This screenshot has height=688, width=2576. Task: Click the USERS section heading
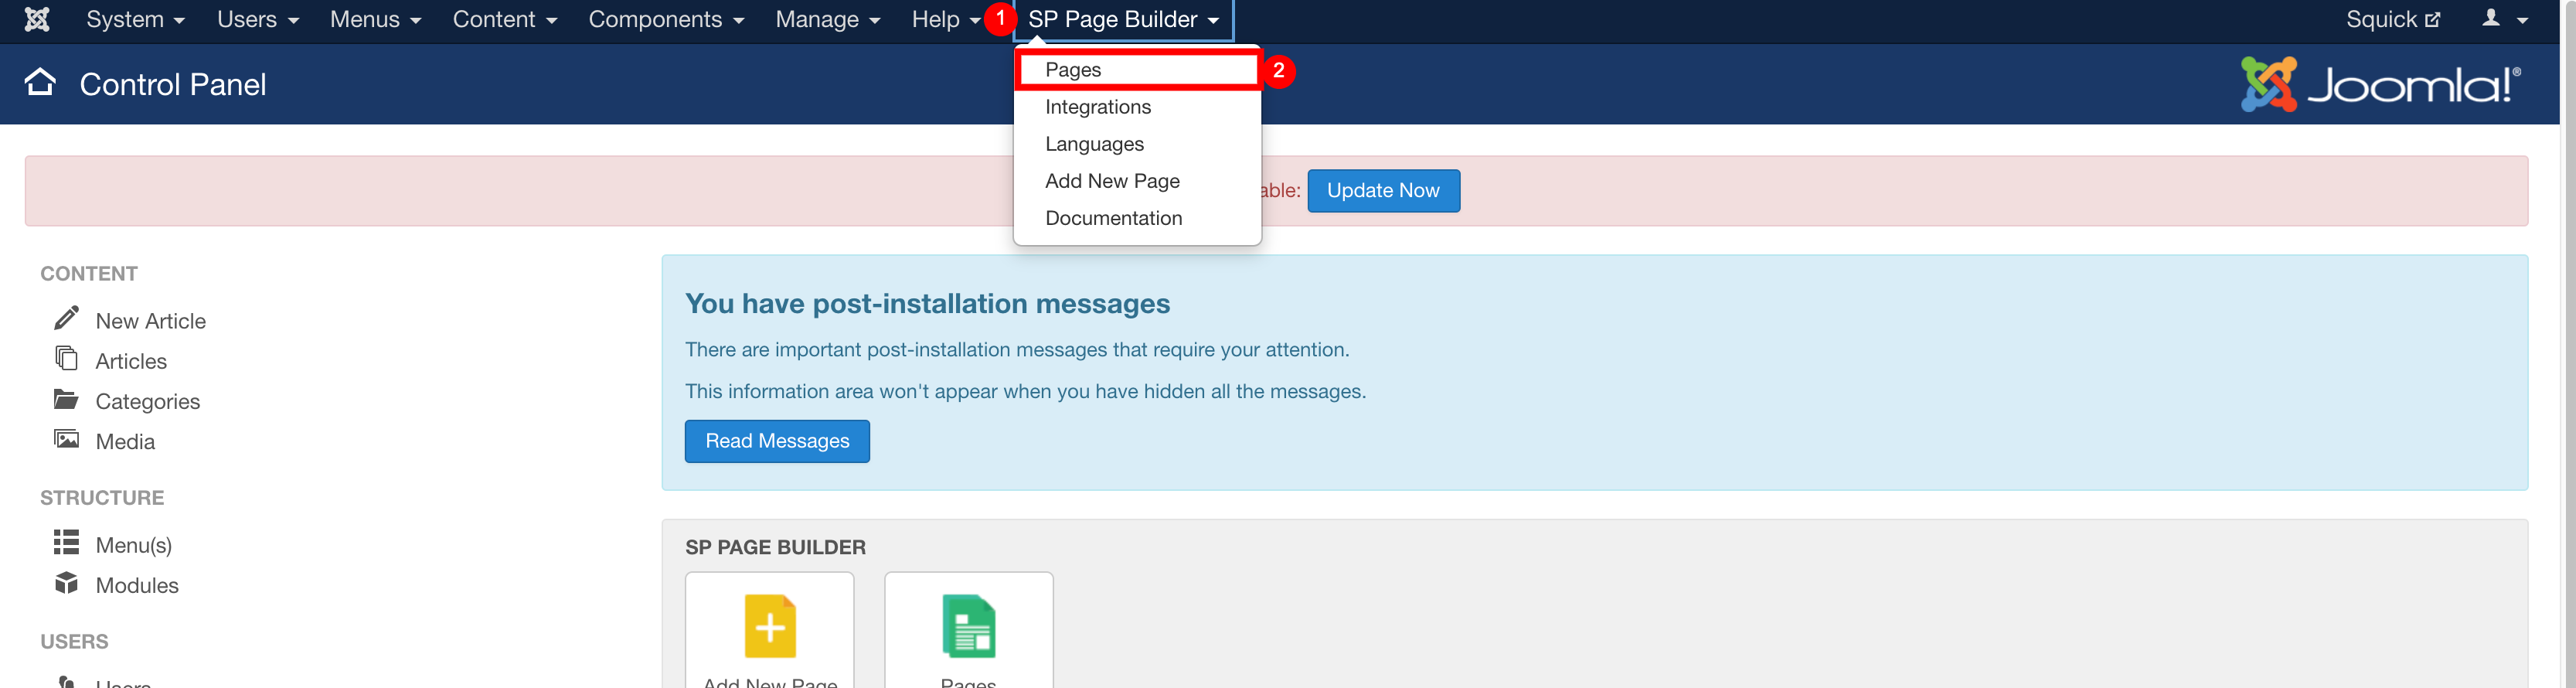click(74, 641)
